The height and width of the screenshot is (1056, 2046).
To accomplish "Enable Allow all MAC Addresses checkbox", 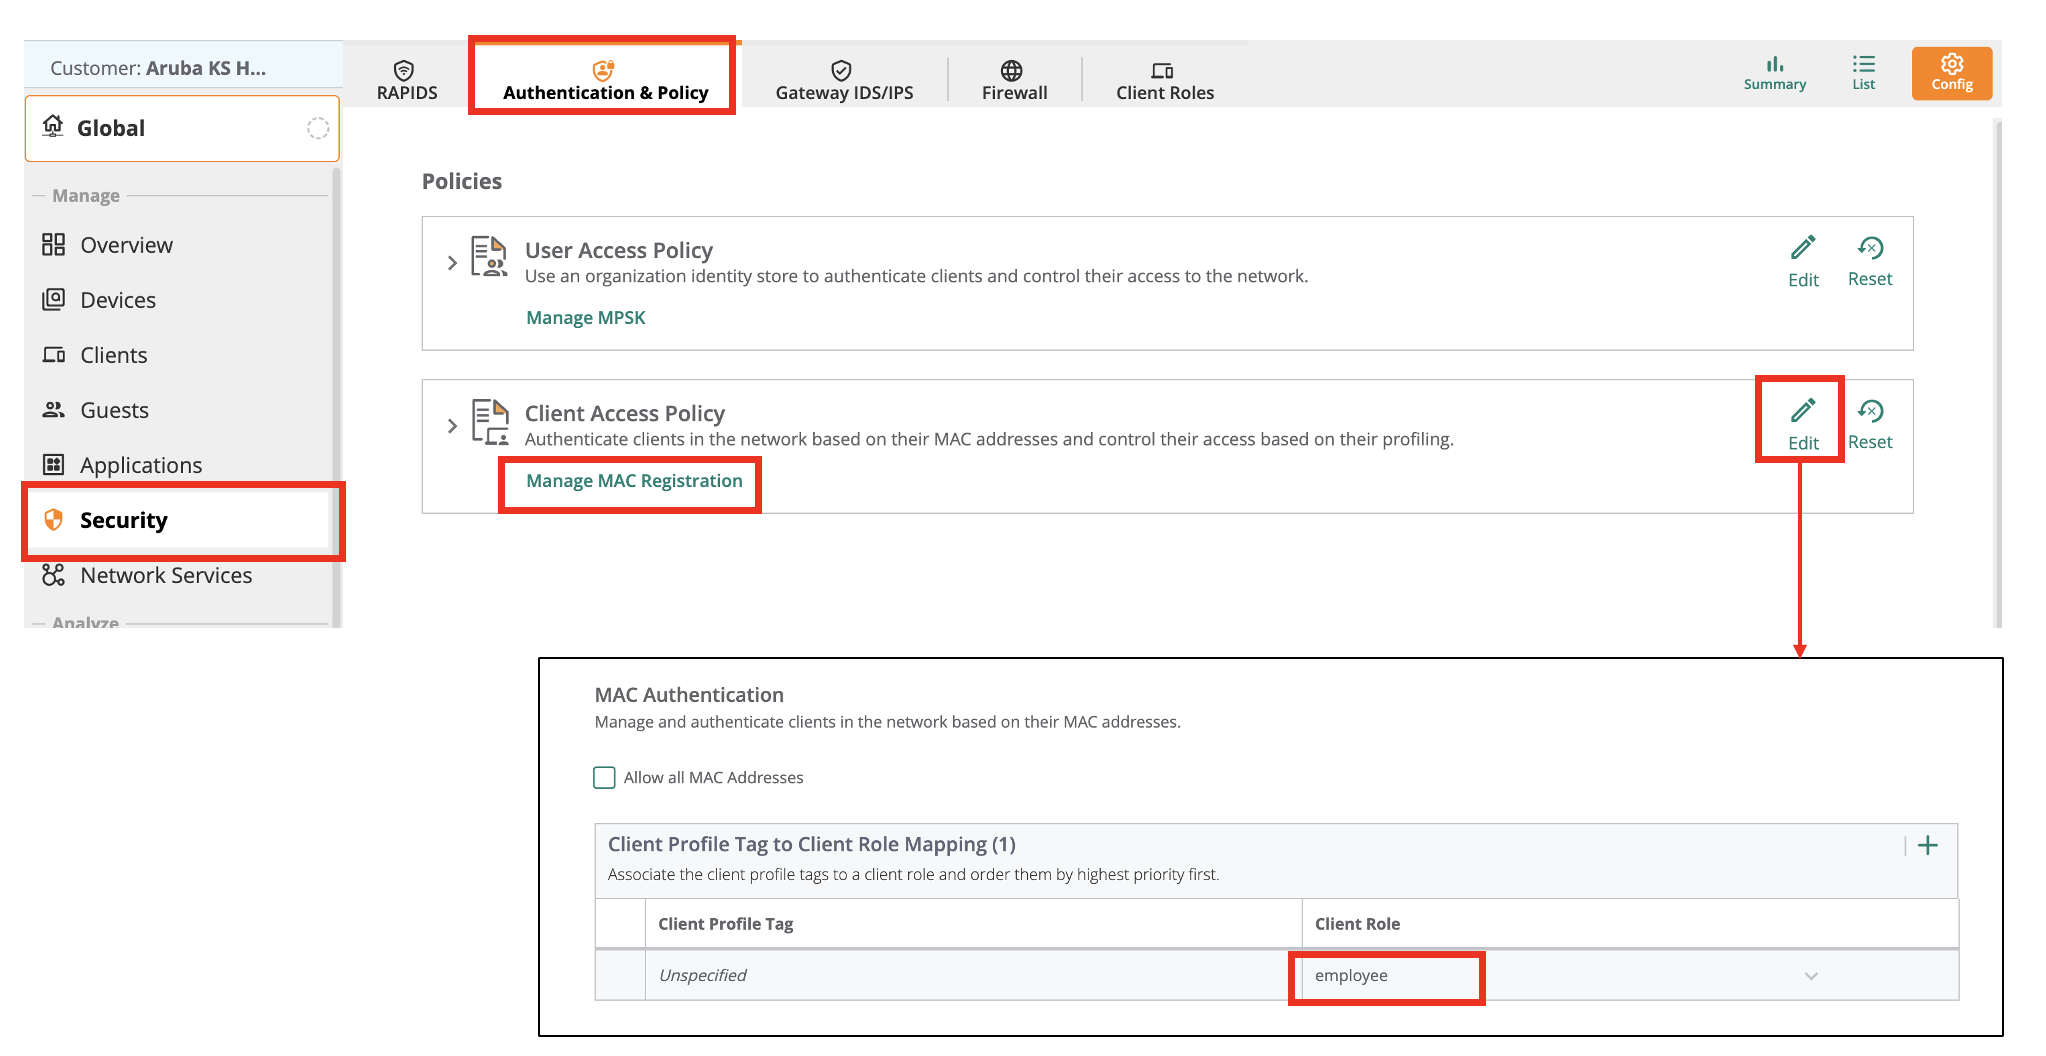I will 604,778.
